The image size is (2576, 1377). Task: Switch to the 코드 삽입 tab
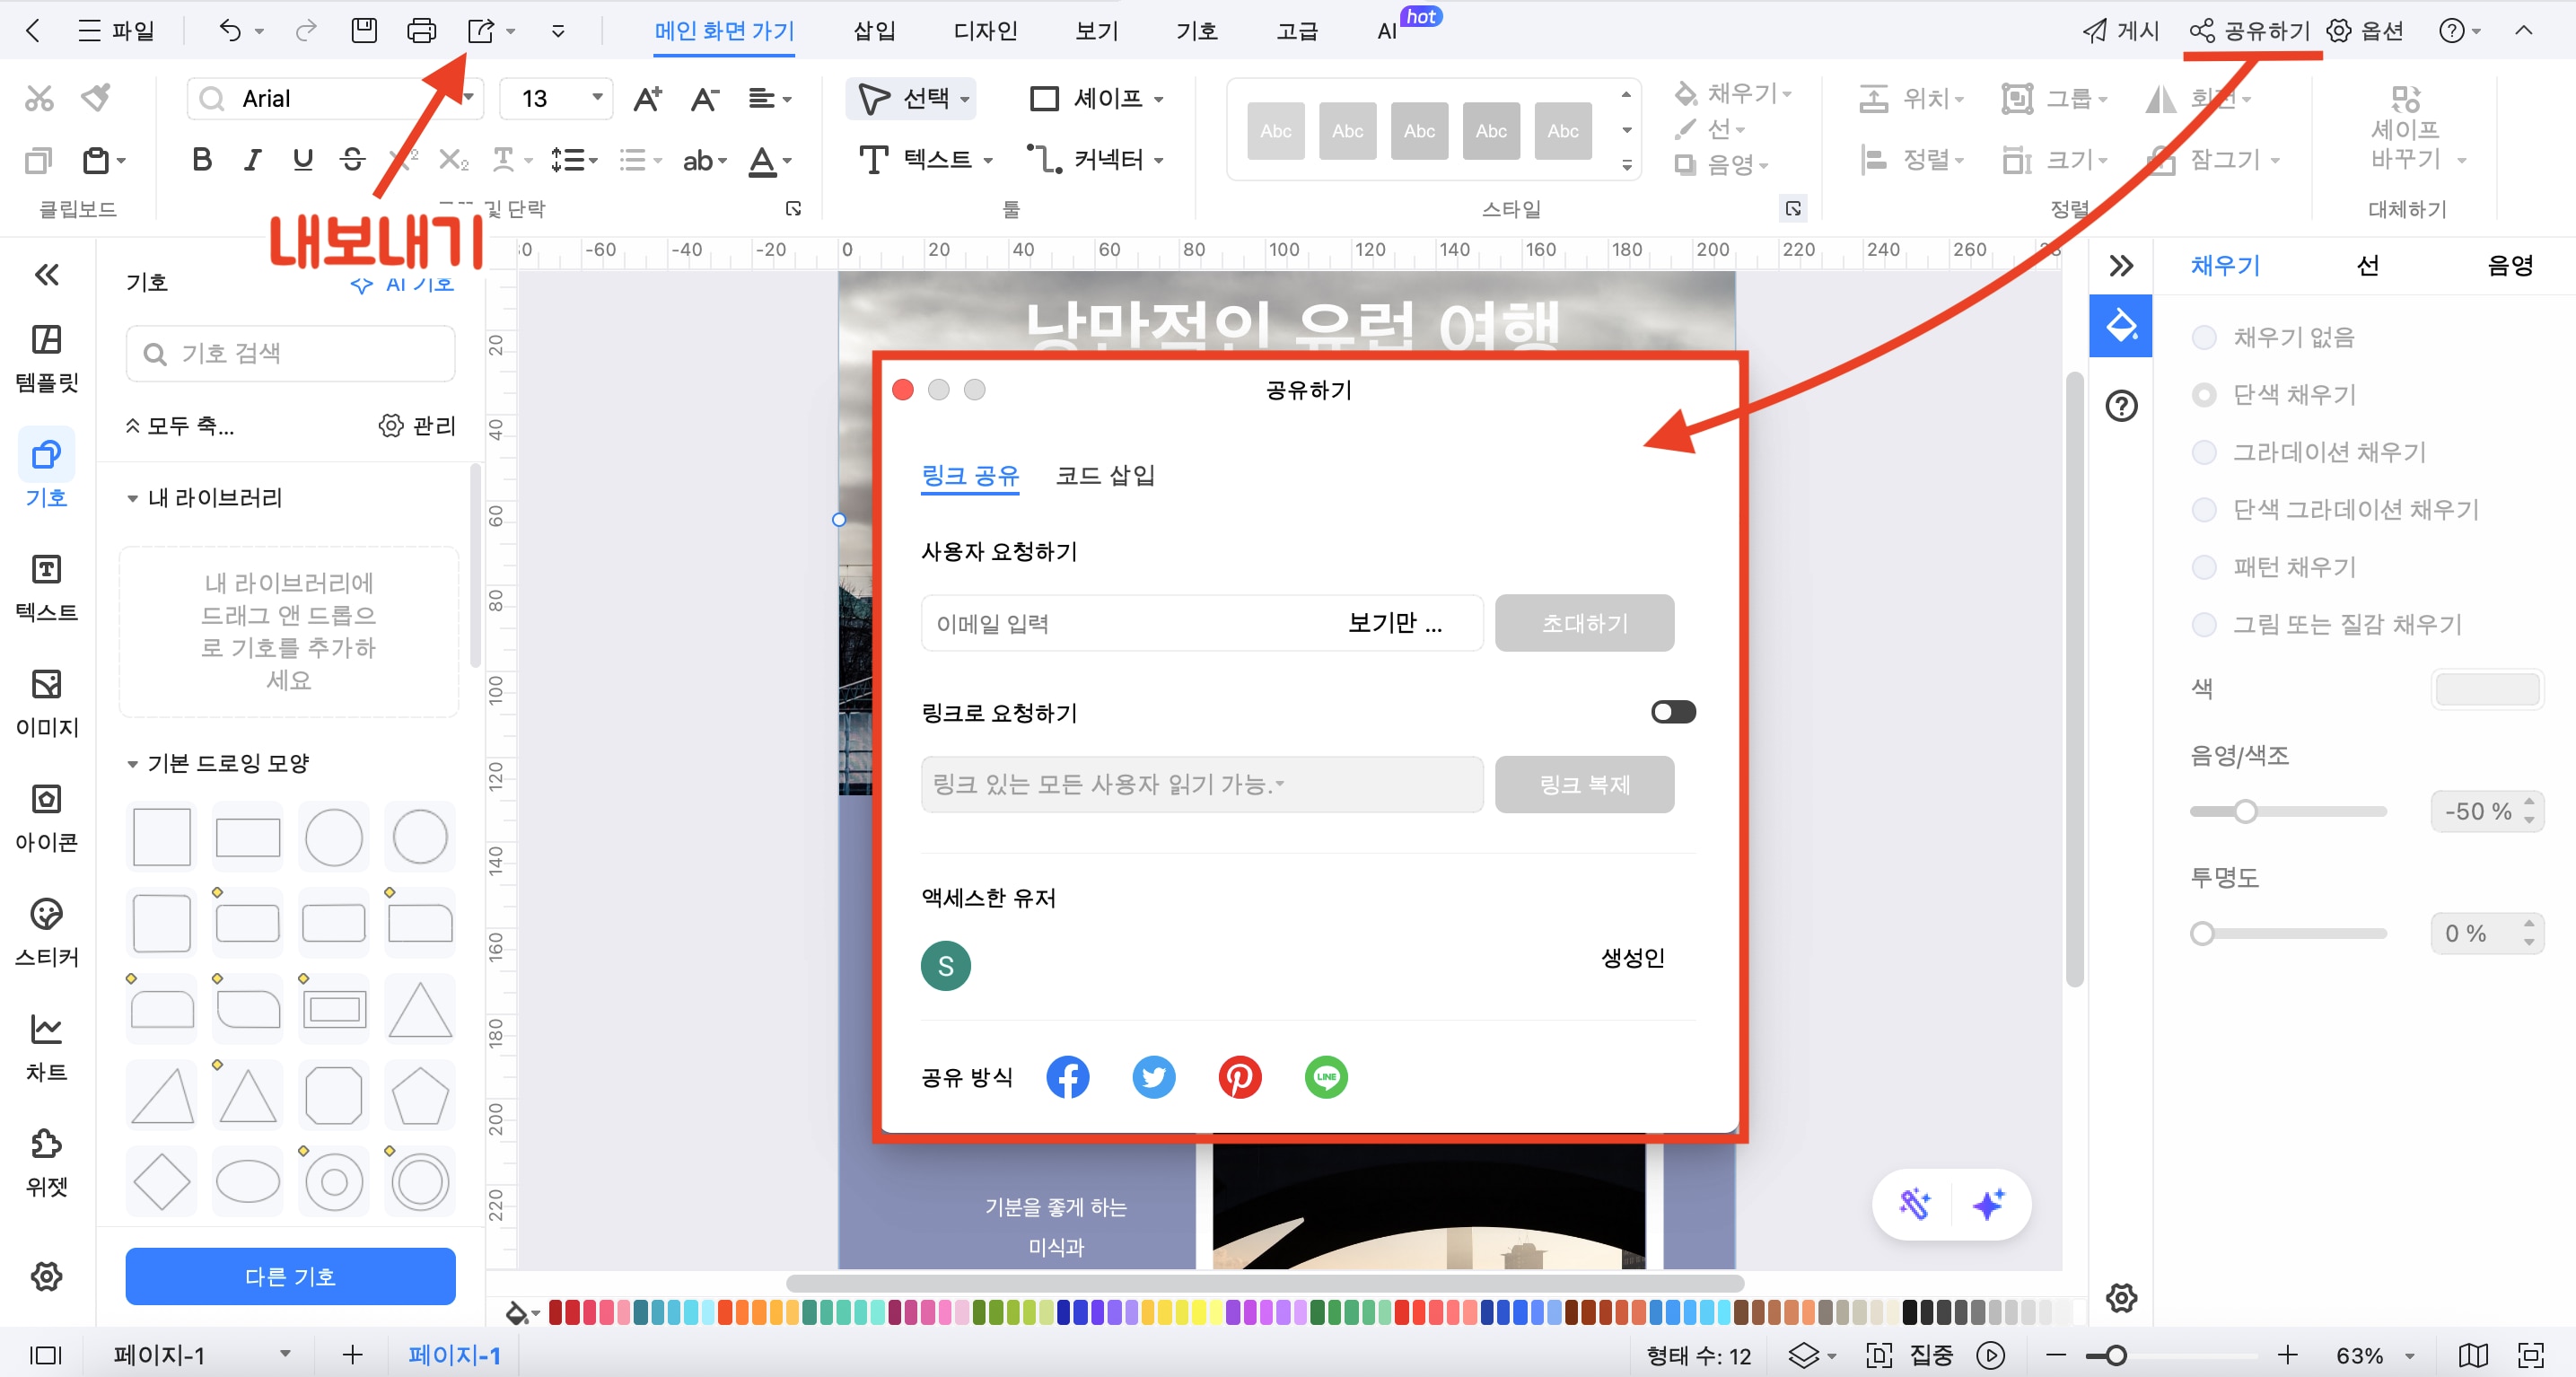click(1104, 475)
